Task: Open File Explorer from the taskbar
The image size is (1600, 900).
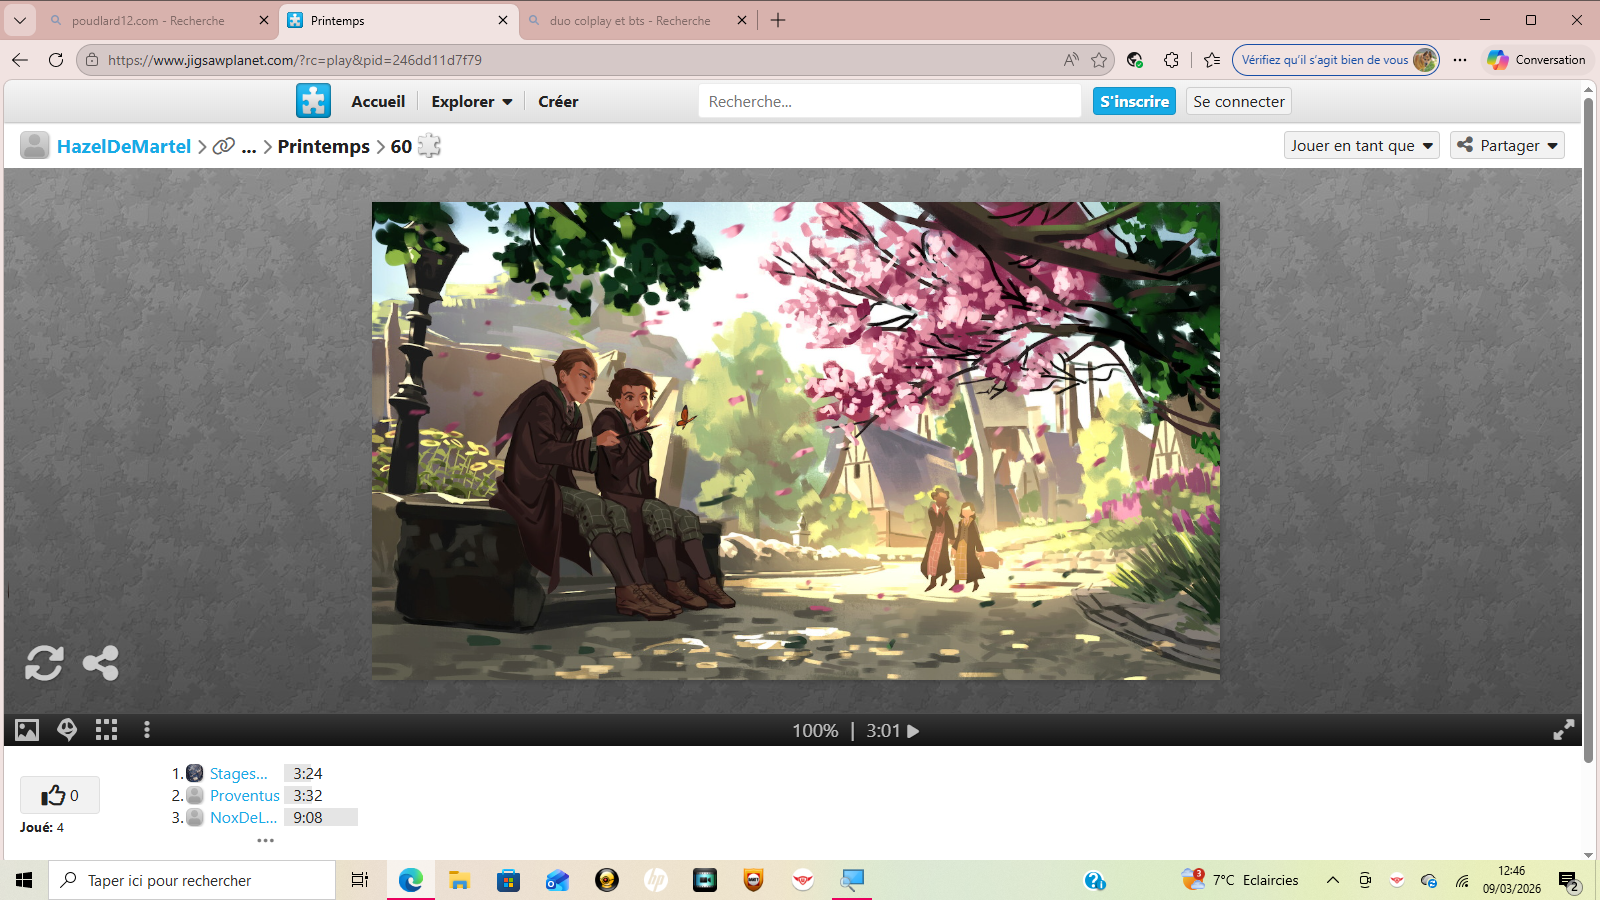Action: pyautogui.click(x=459, y=880)
